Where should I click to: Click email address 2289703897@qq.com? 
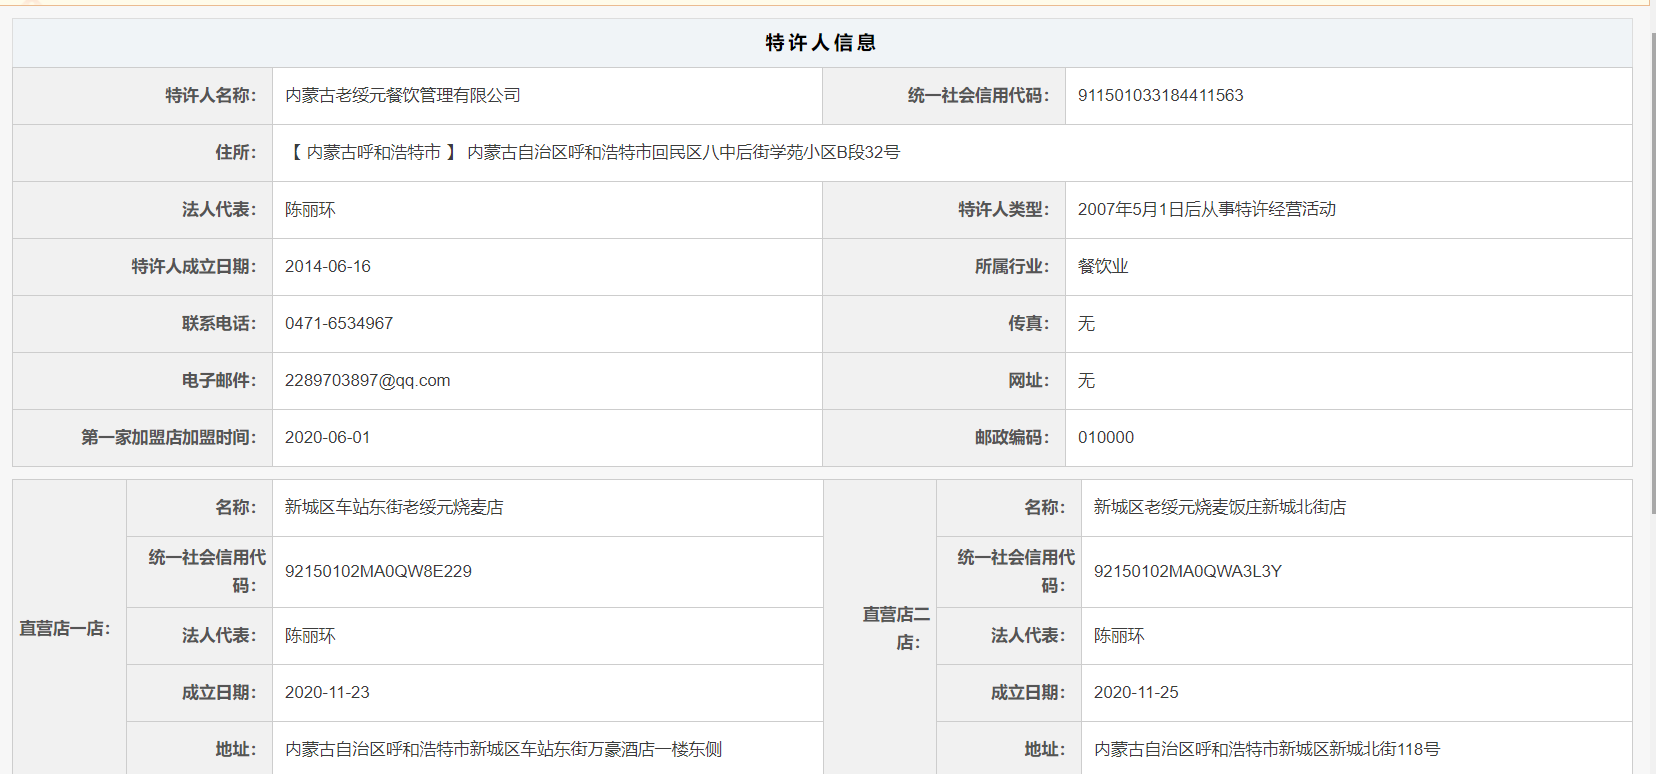point(367,381)
